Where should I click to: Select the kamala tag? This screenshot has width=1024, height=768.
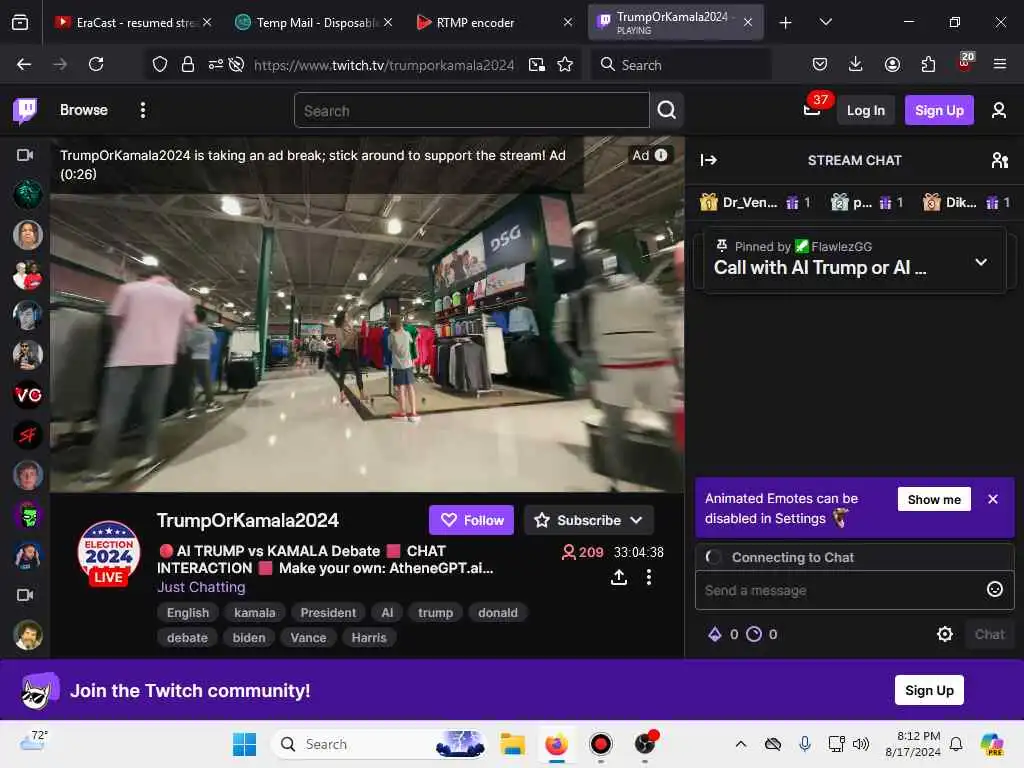click(255, 613)
